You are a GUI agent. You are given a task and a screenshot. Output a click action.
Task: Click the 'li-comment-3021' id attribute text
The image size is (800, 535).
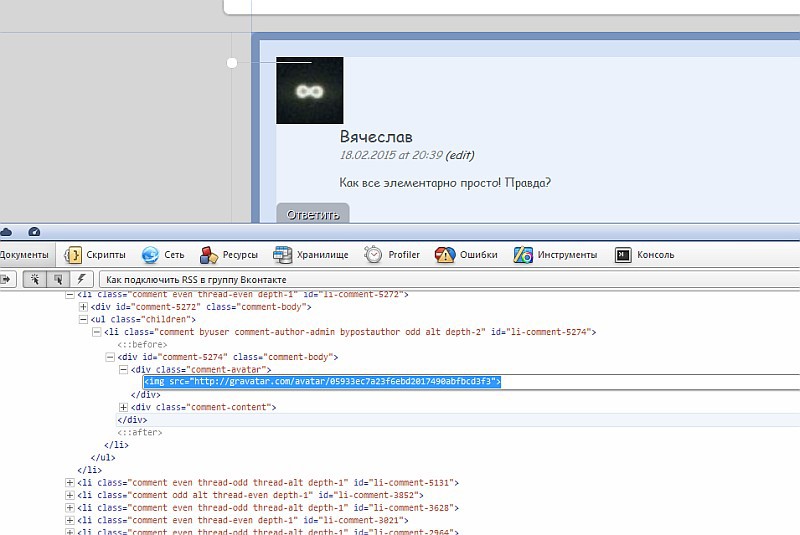pos(356,520)
